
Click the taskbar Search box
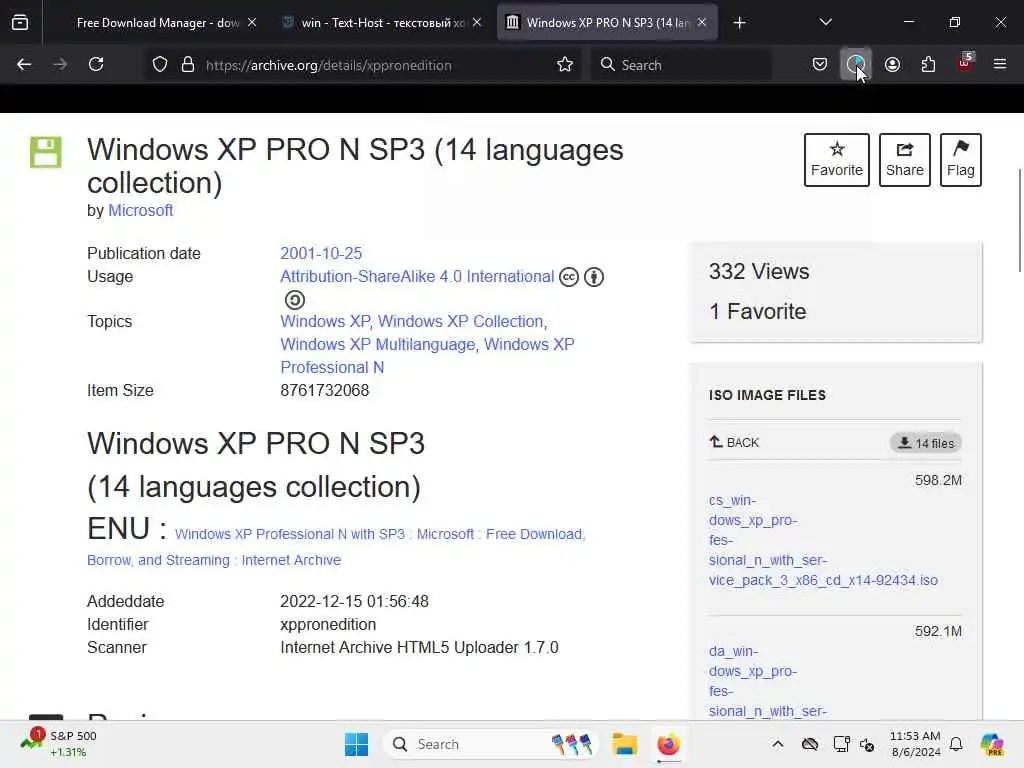[x=490, y=744]
